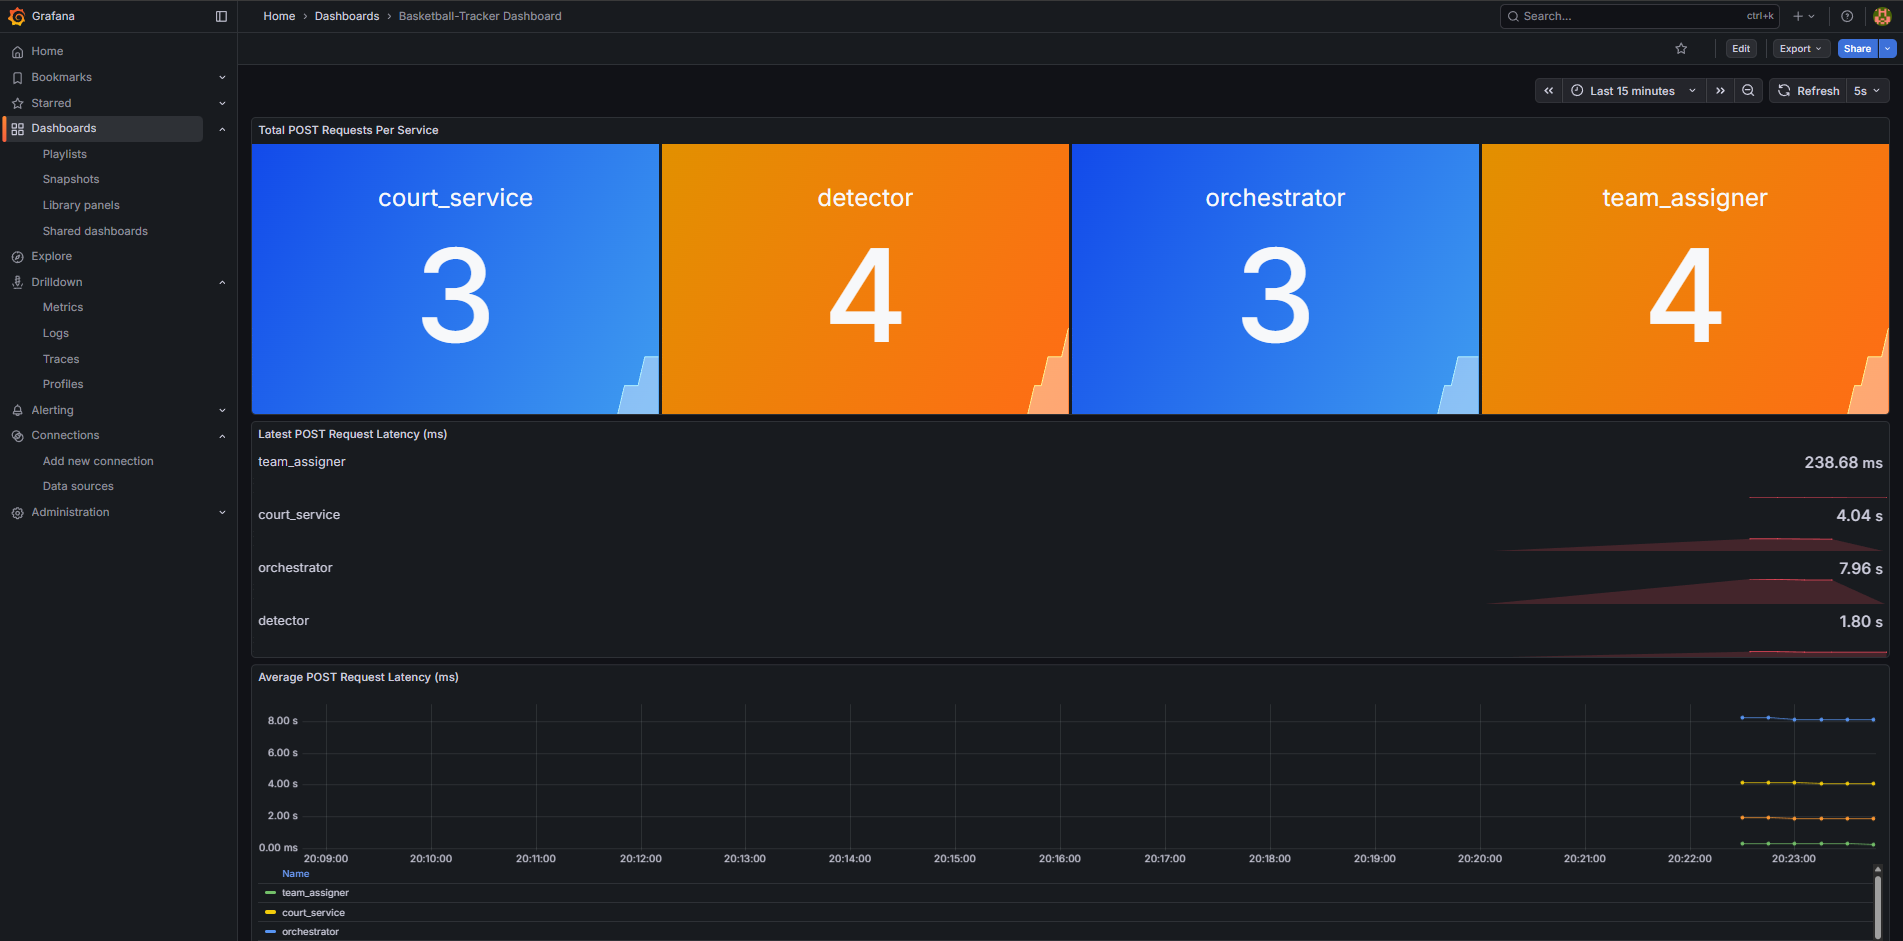Click the orchestrator legend color swatch
Screen dimensions: 1903x941
270,932
